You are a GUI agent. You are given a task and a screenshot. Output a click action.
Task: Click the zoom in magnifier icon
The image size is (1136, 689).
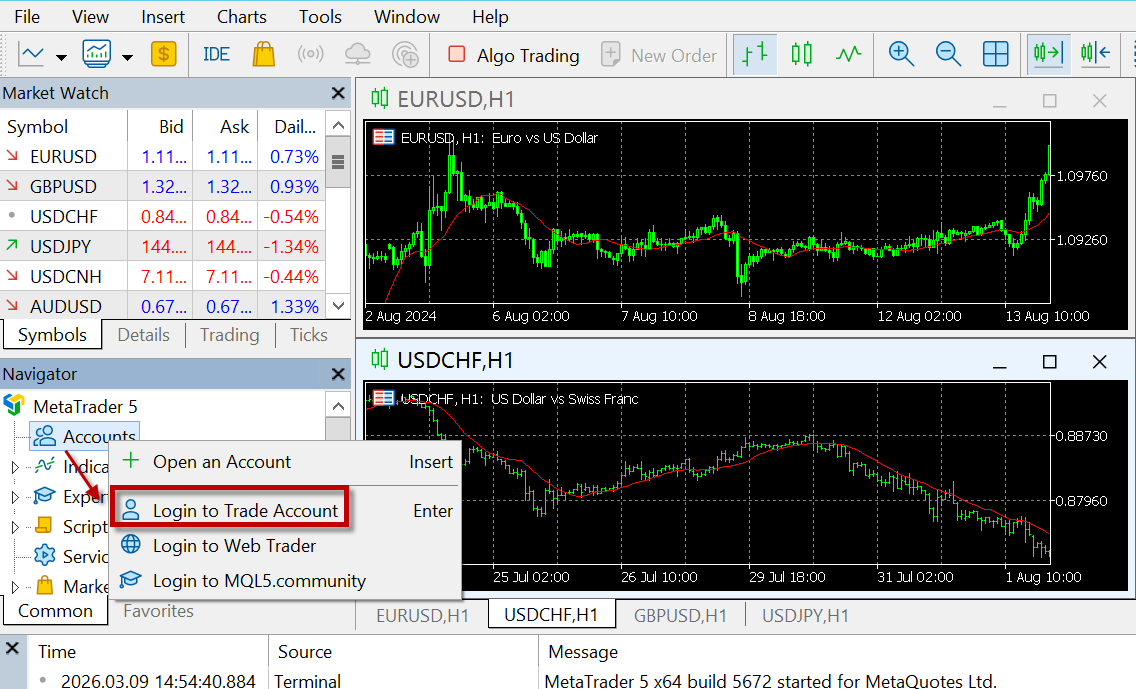point(901,55)
